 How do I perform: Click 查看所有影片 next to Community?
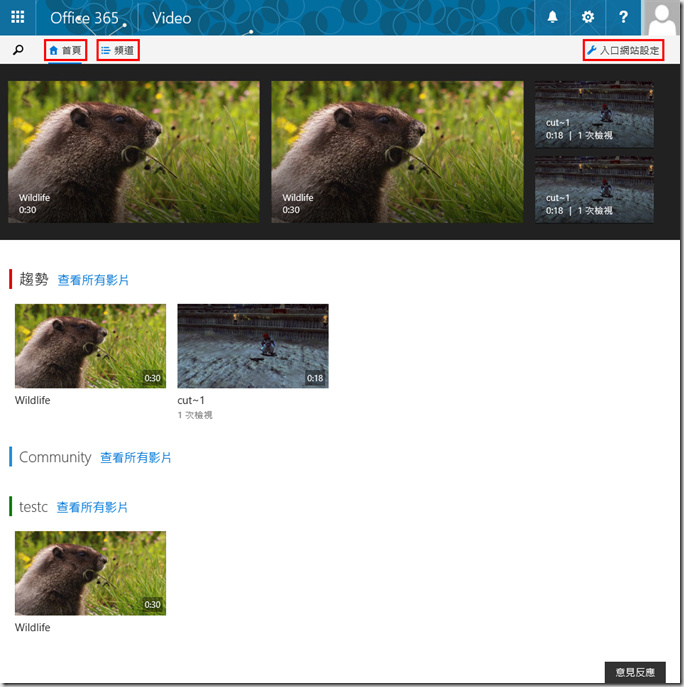pyautogui.click(x=135, y=457)
